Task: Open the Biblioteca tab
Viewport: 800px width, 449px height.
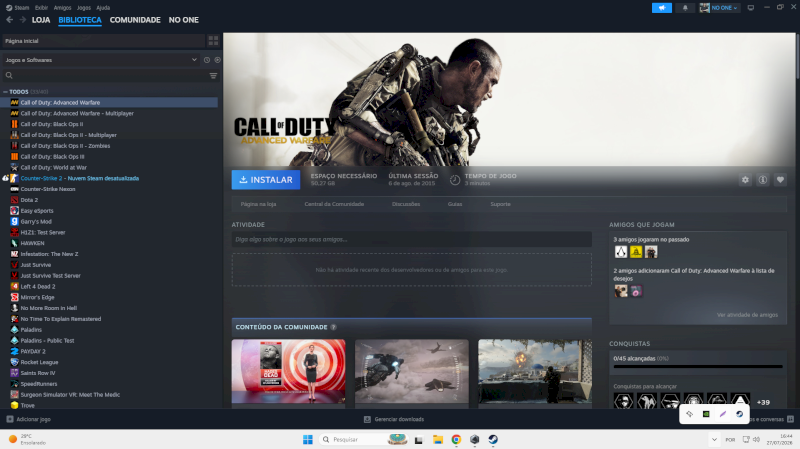Action: pos(80,20)
